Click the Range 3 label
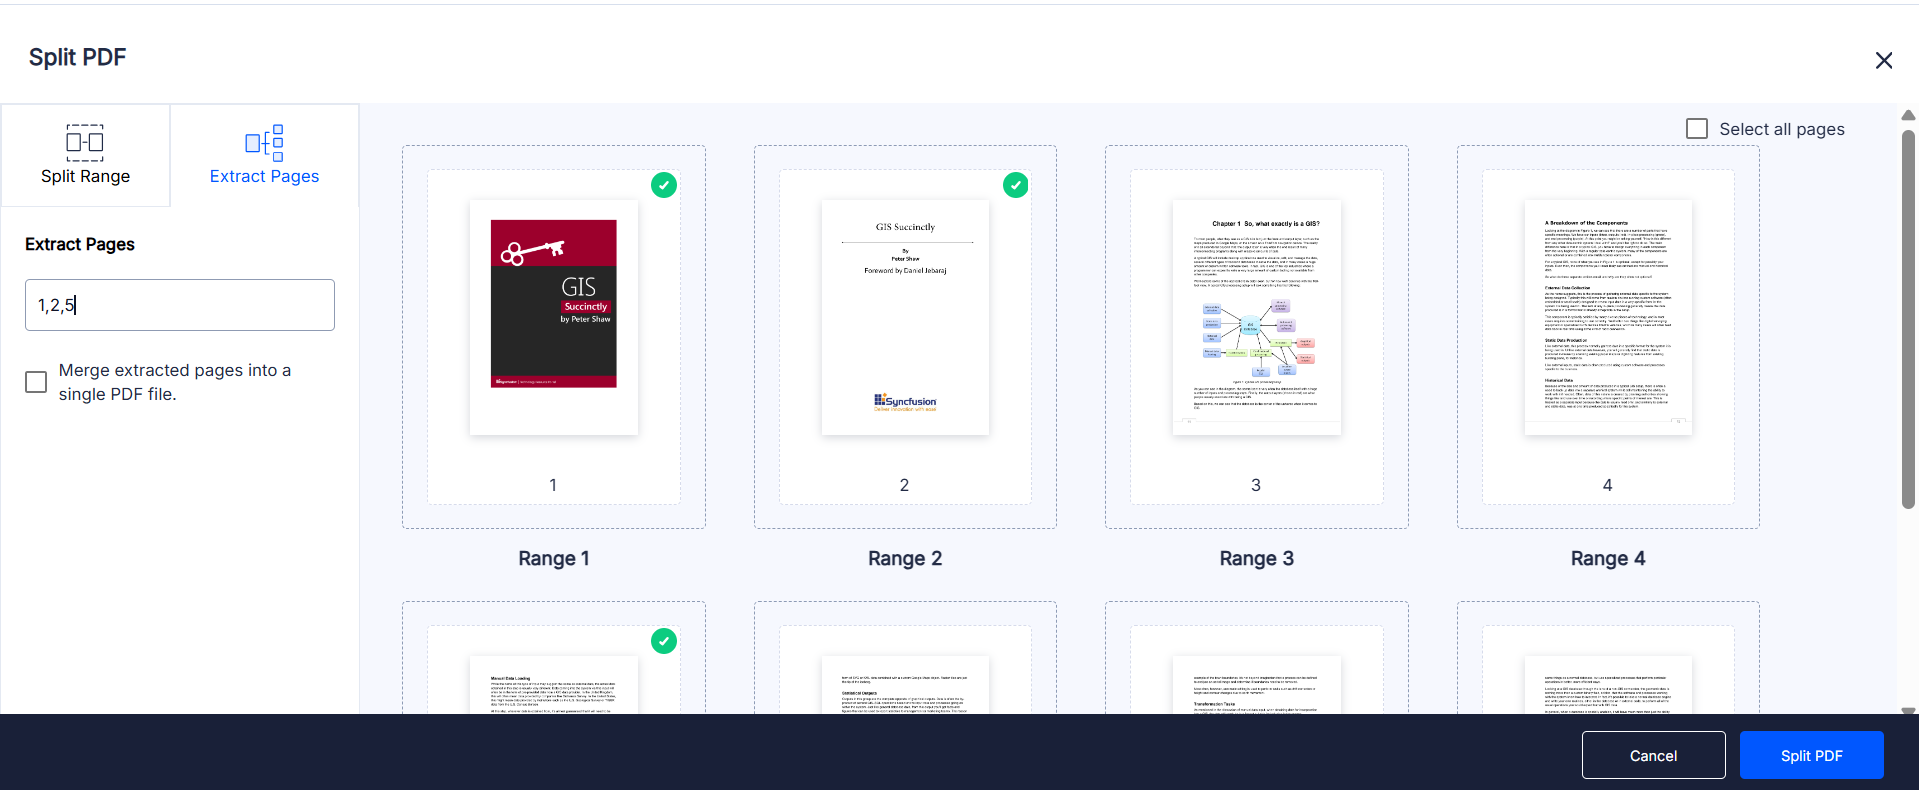 pyautogui.click(x=1257, y=558)
